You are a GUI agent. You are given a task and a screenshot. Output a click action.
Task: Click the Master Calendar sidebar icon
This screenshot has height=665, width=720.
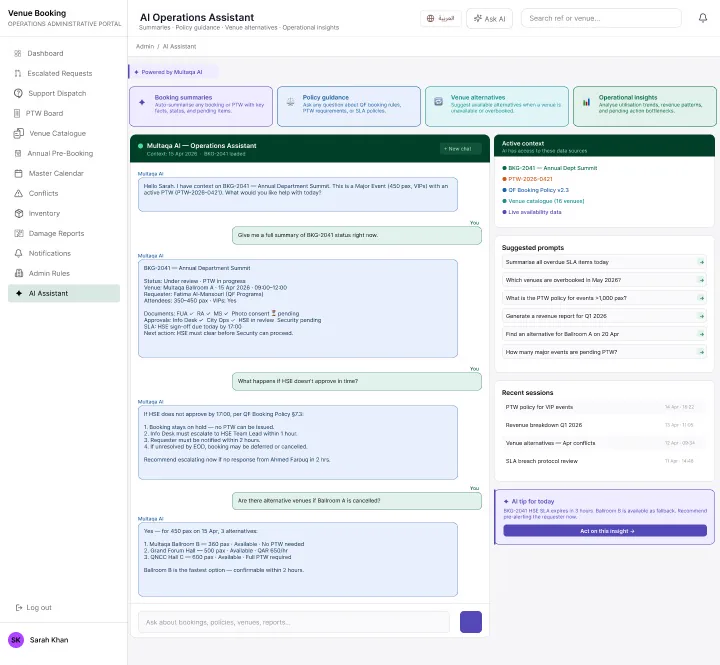tap(18, 174)
